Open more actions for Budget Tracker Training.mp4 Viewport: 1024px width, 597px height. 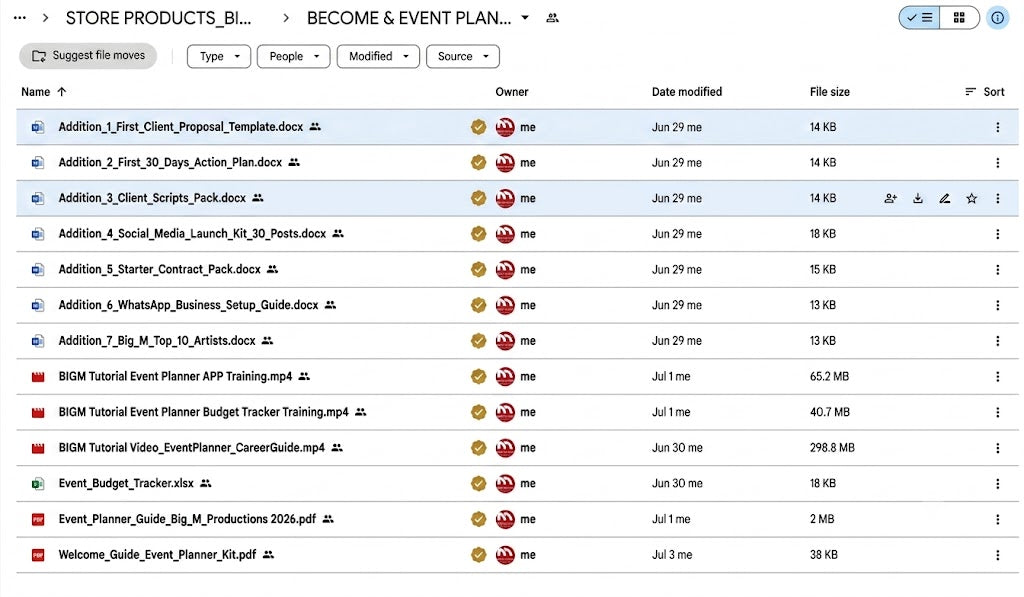997,412
